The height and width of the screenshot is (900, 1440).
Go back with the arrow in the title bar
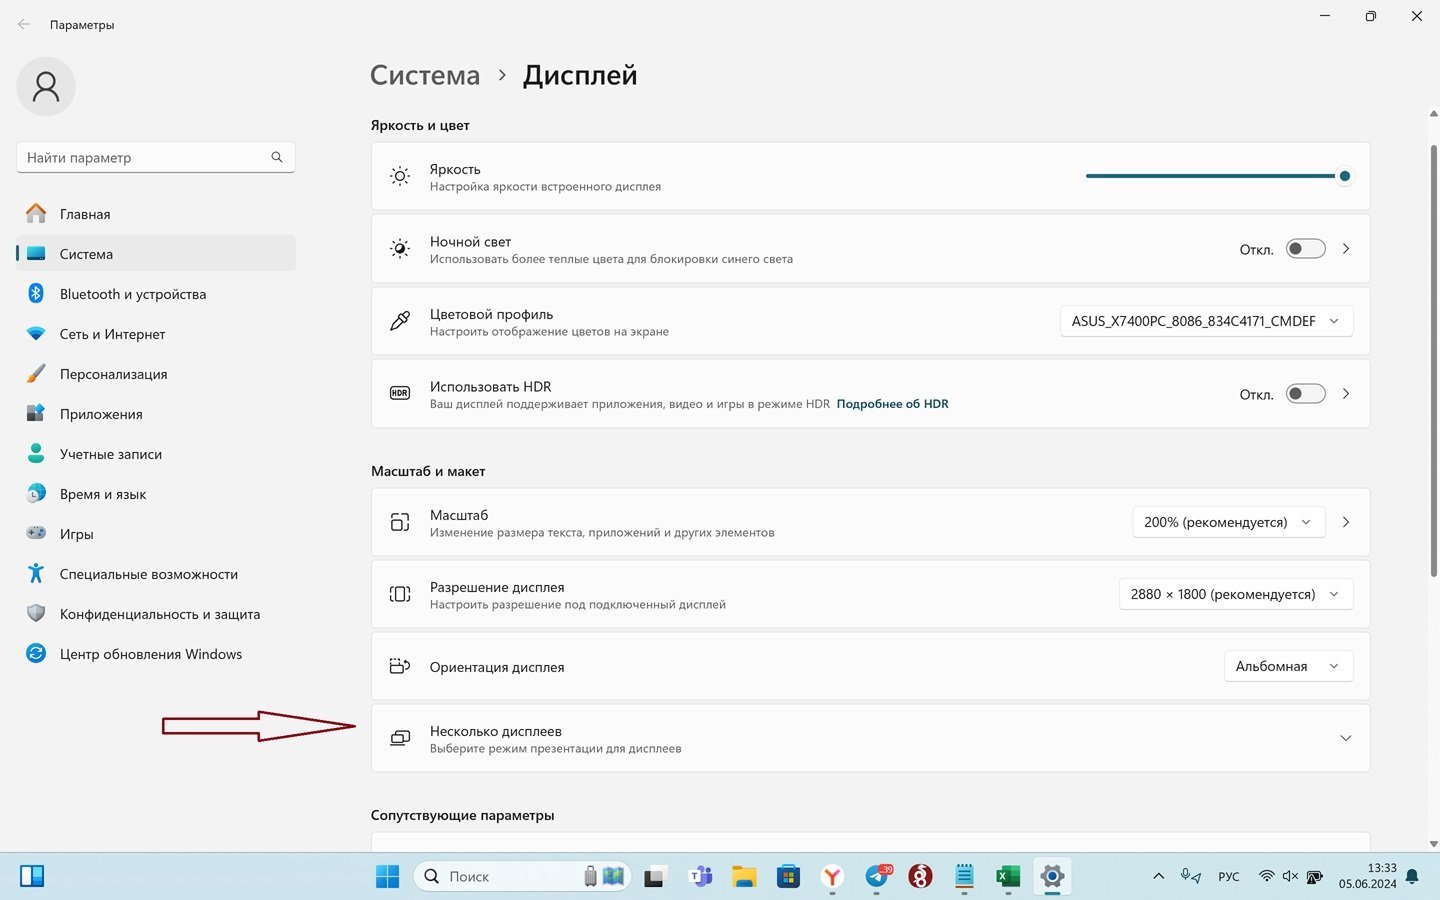[x=24, y=24]
